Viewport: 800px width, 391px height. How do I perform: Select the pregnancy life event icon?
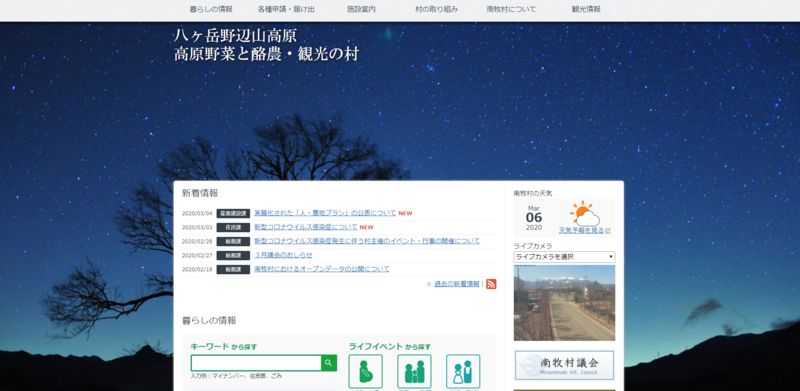tap(365, 372)
